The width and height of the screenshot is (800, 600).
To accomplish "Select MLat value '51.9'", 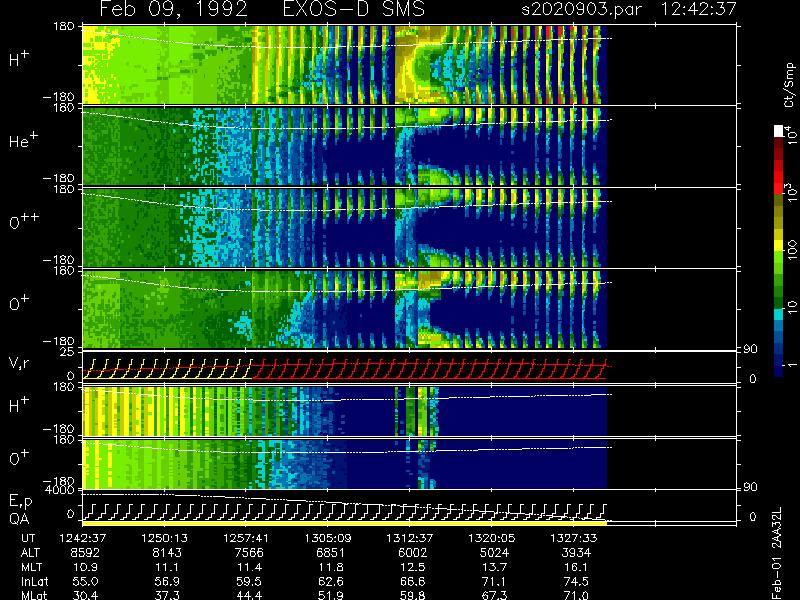I will coord(331,595).
